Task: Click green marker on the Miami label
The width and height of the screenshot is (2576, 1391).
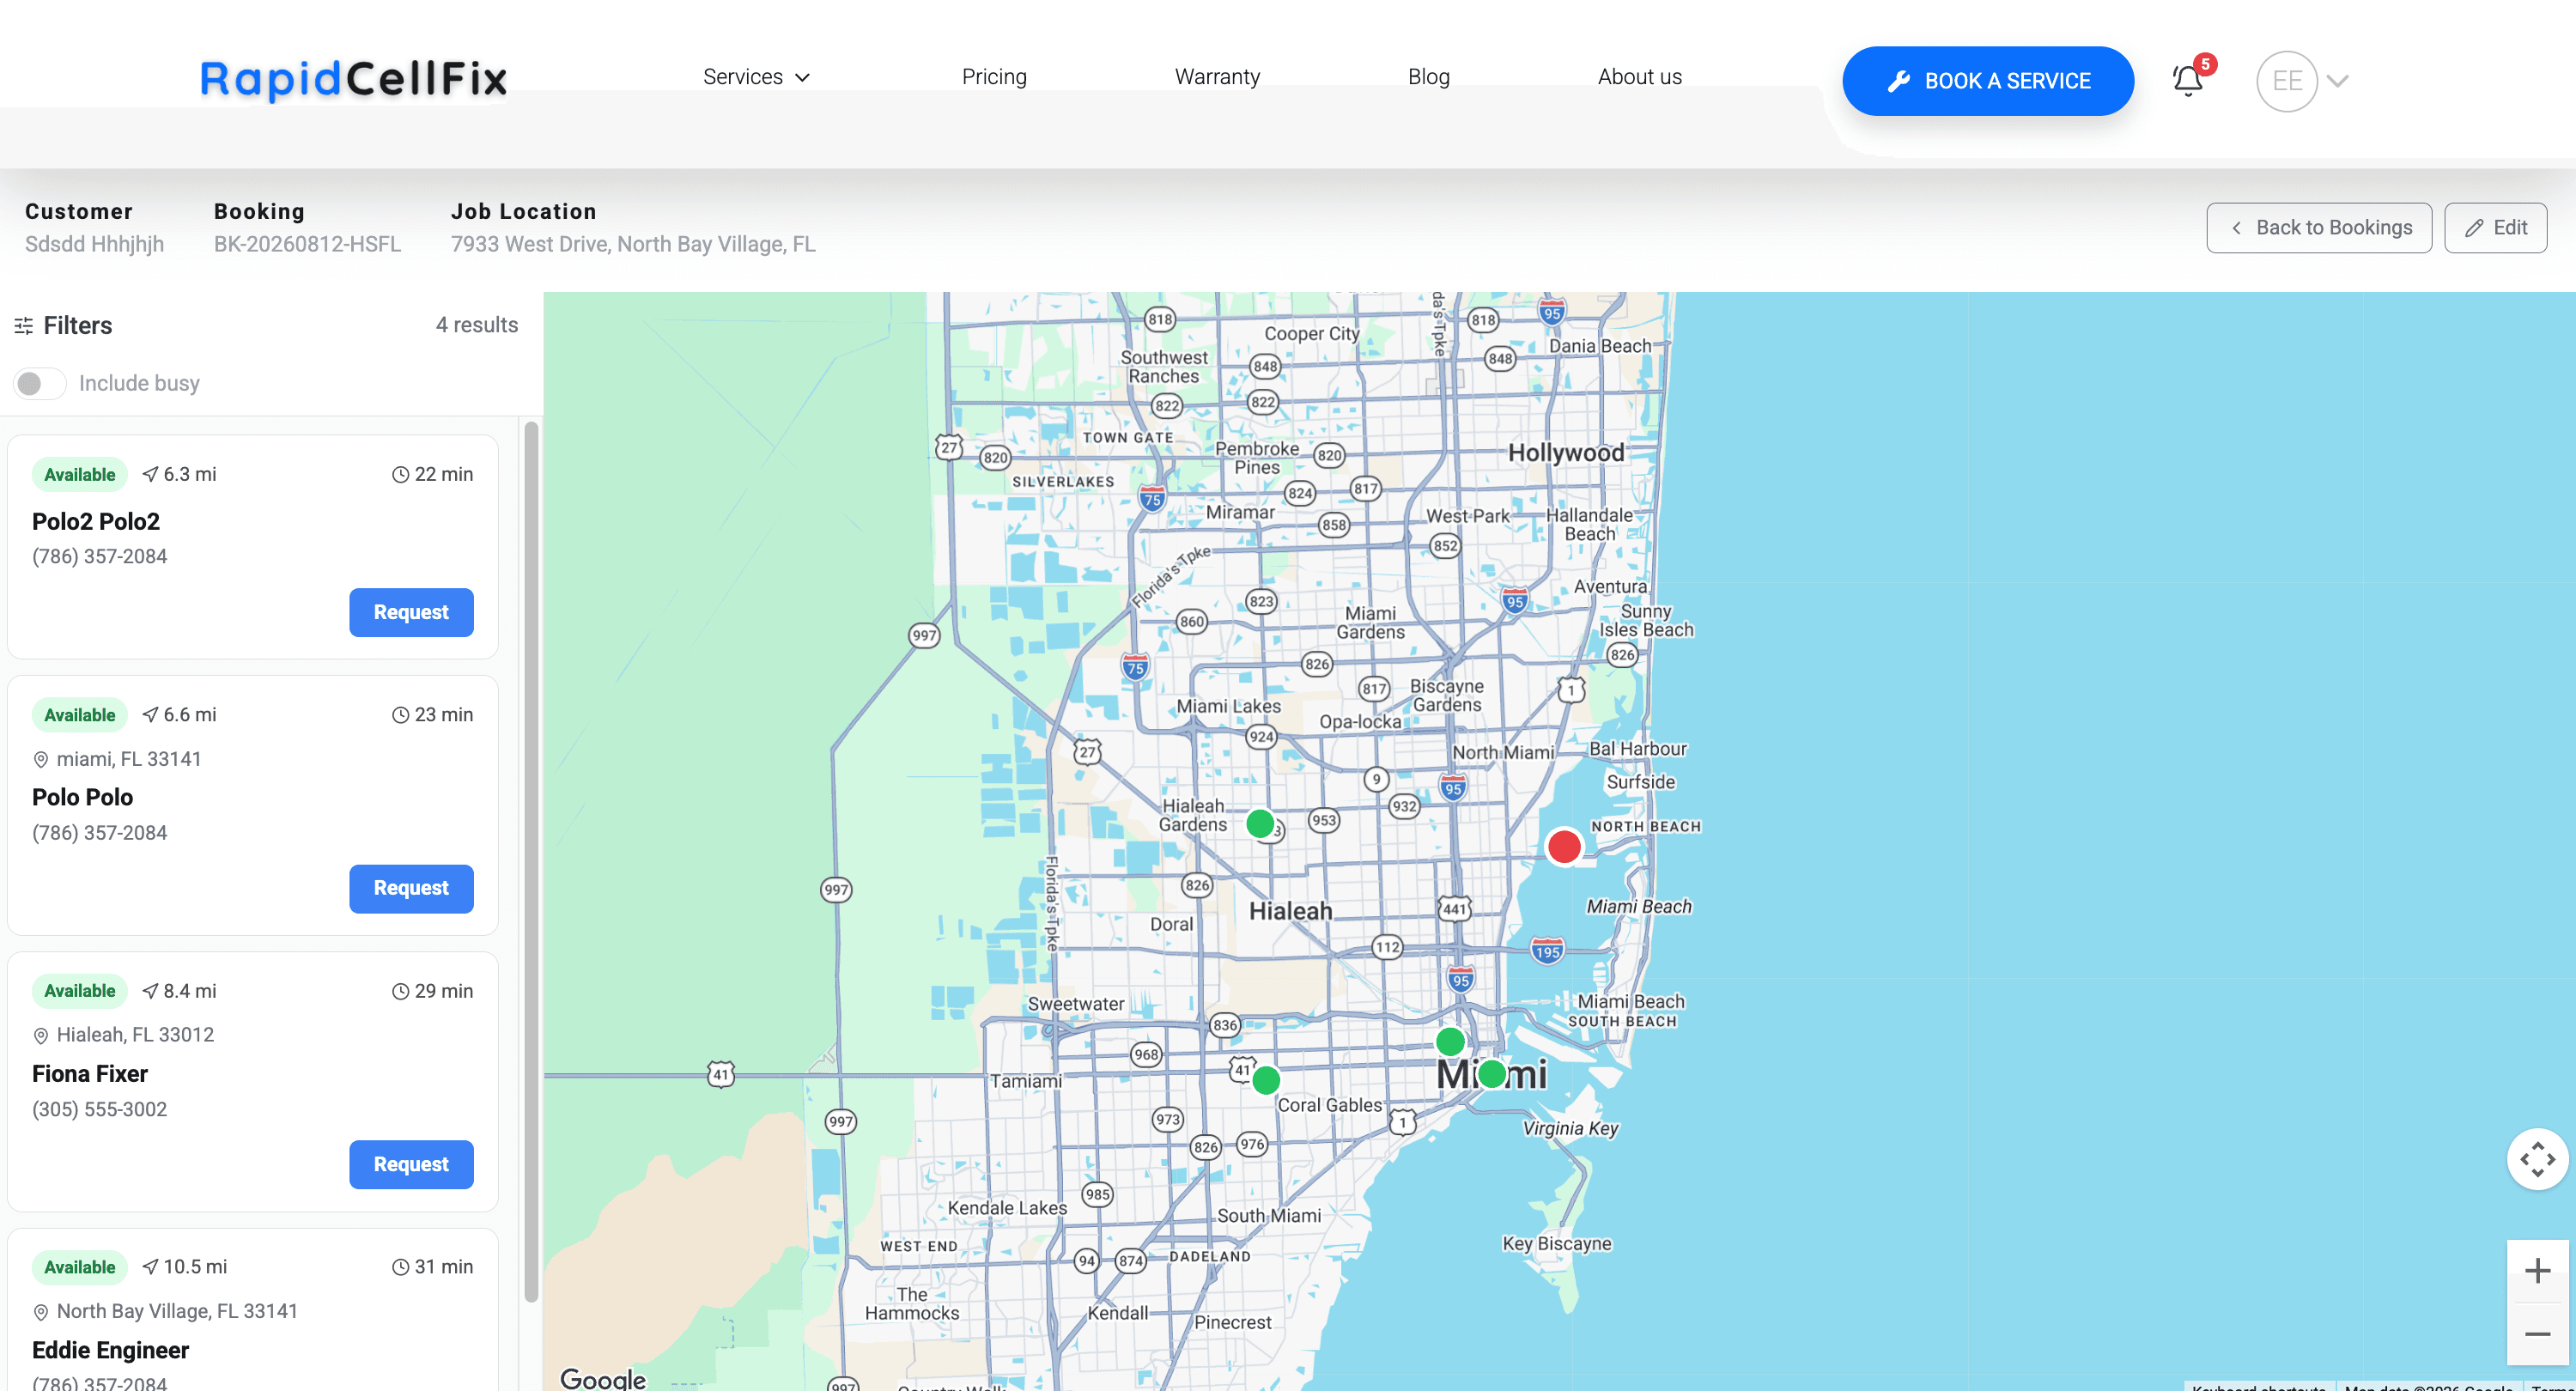Action: coord(1492,1074)
